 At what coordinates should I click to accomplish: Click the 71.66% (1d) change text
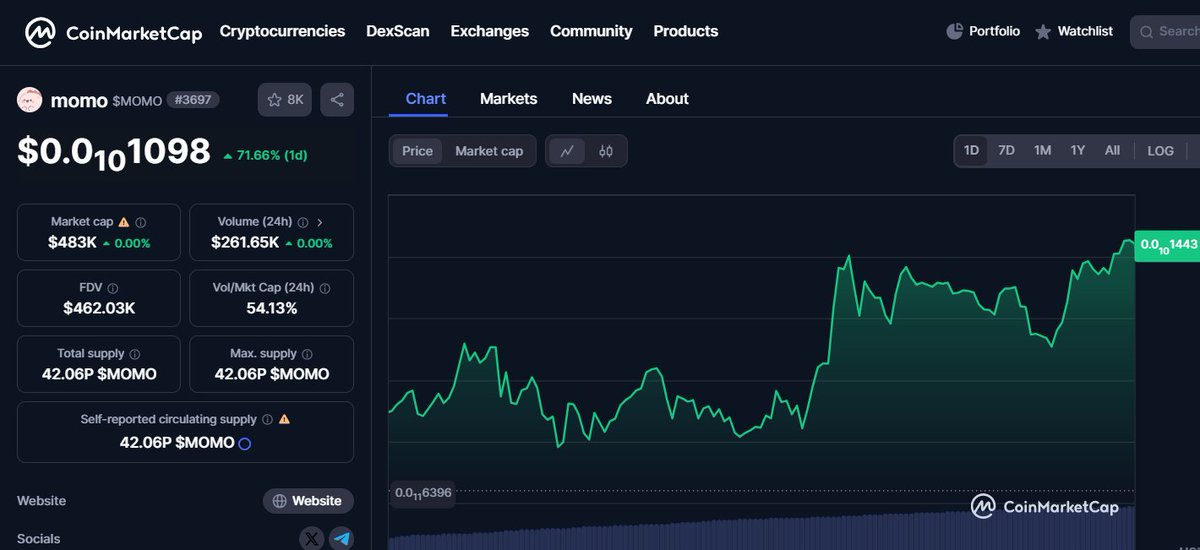(x=265, y=155)
